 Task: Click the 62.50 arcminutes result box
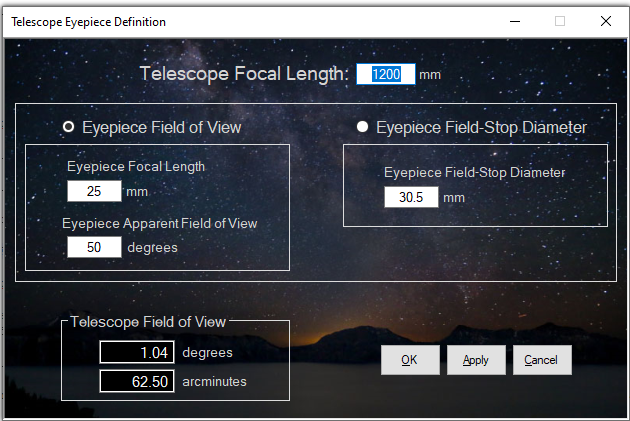pyautogui.click(x=137, y=381)
